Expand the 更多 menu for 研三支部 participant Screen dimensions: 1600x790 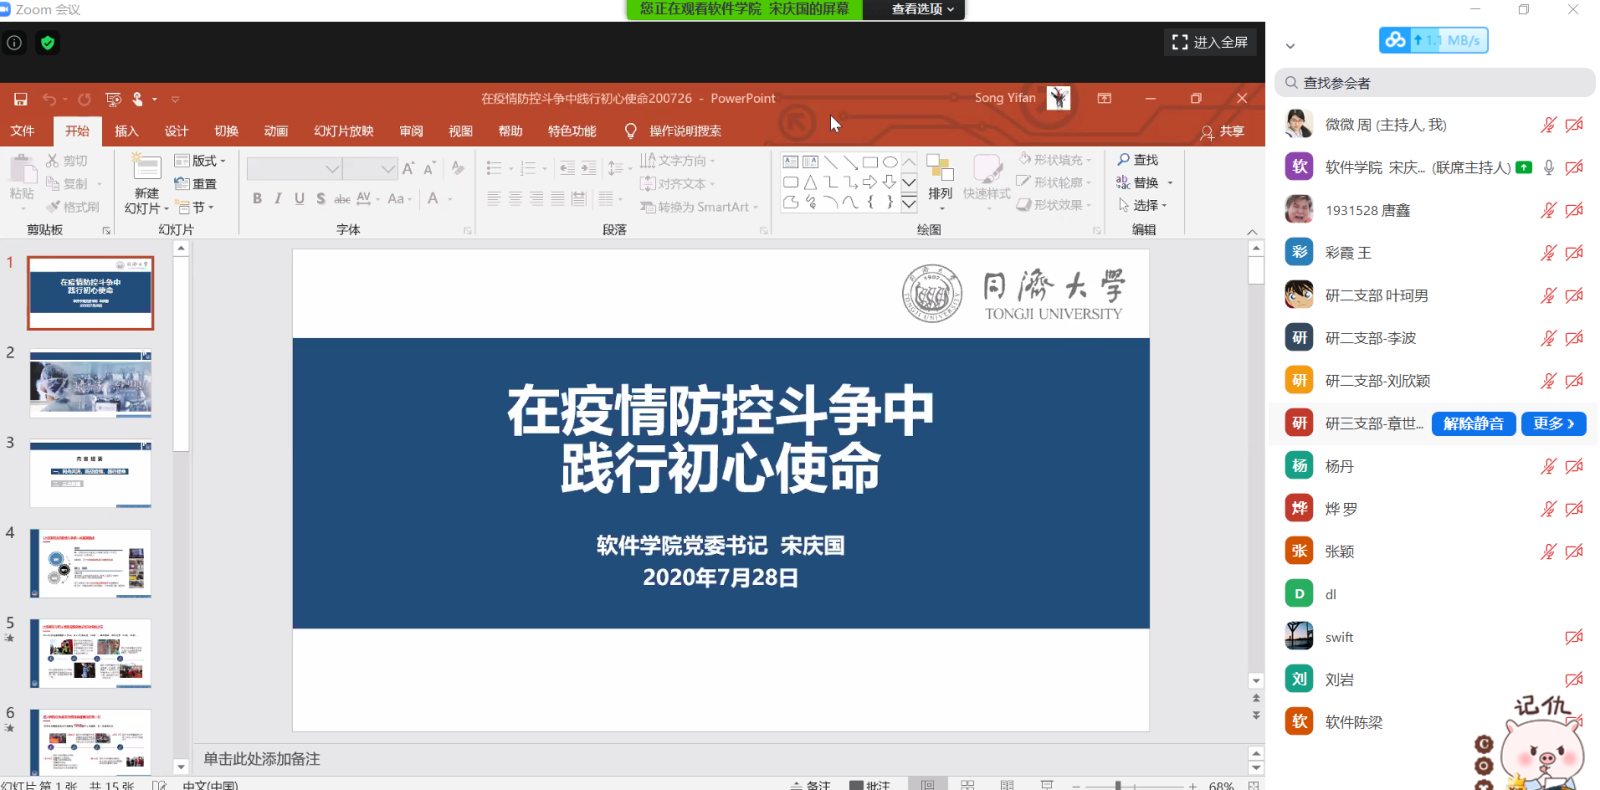1553,424
